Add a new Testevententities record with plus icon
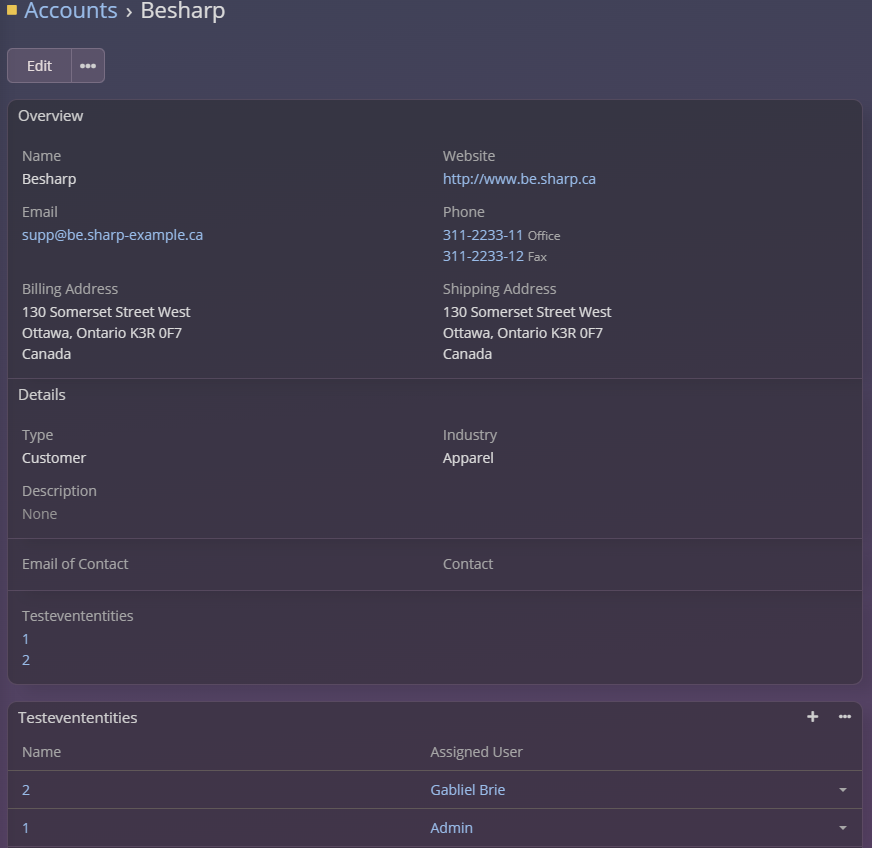 pos(812,717)
